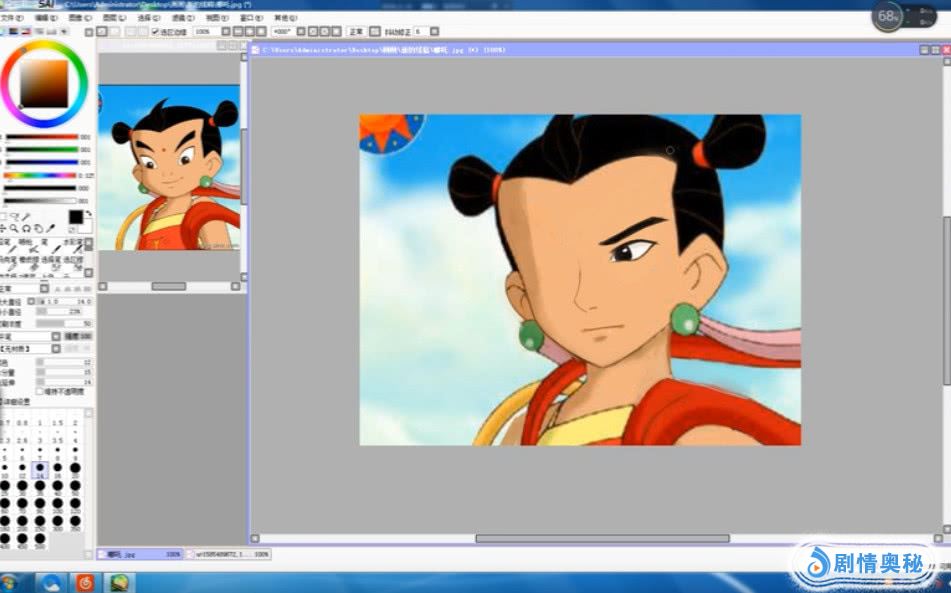
Task: Select the lasso selection tool
Action: 15,216
